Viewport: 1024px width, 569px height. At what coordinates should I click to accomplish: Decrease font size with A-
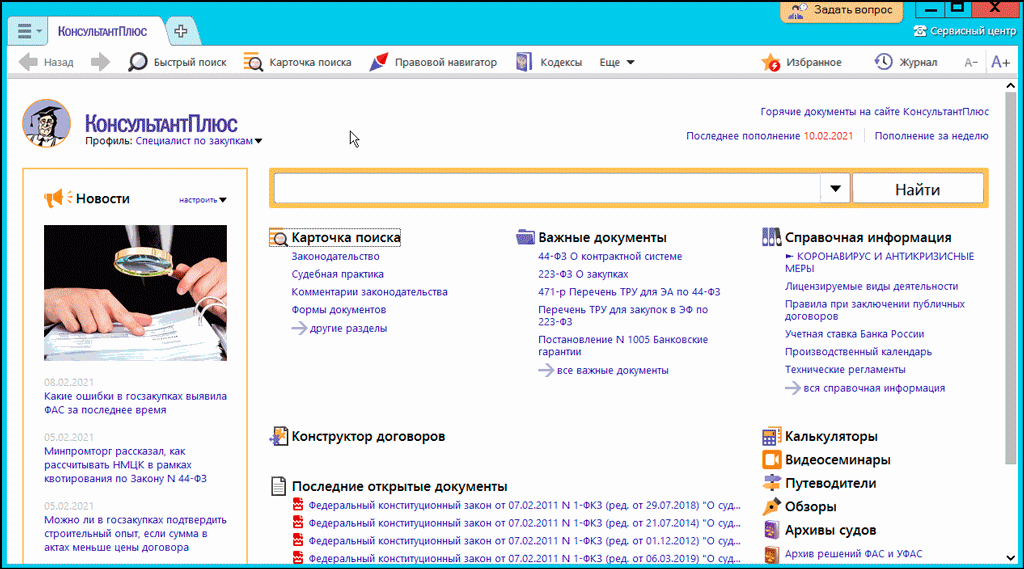coord(971,63)
